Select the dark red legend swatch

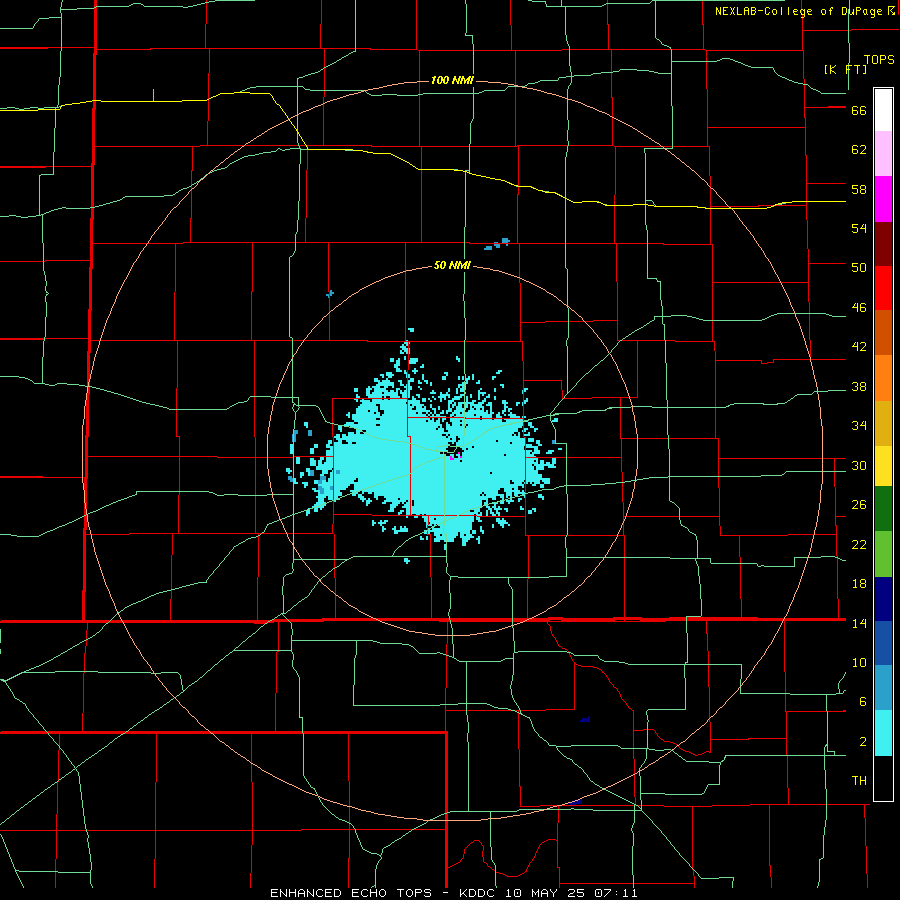click(883, 243)
